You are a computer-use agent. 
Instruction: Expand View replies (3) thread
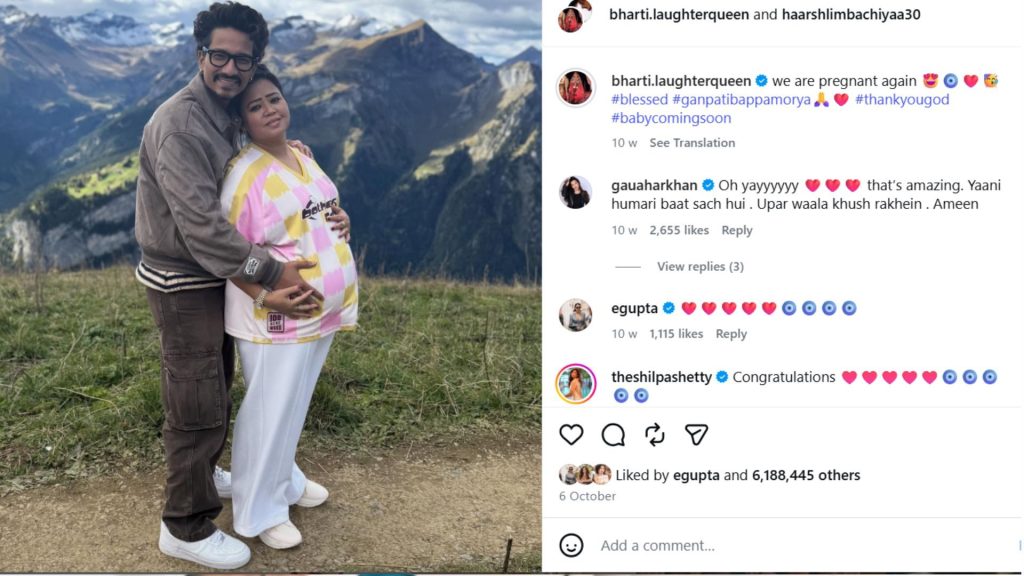[700, 266]
